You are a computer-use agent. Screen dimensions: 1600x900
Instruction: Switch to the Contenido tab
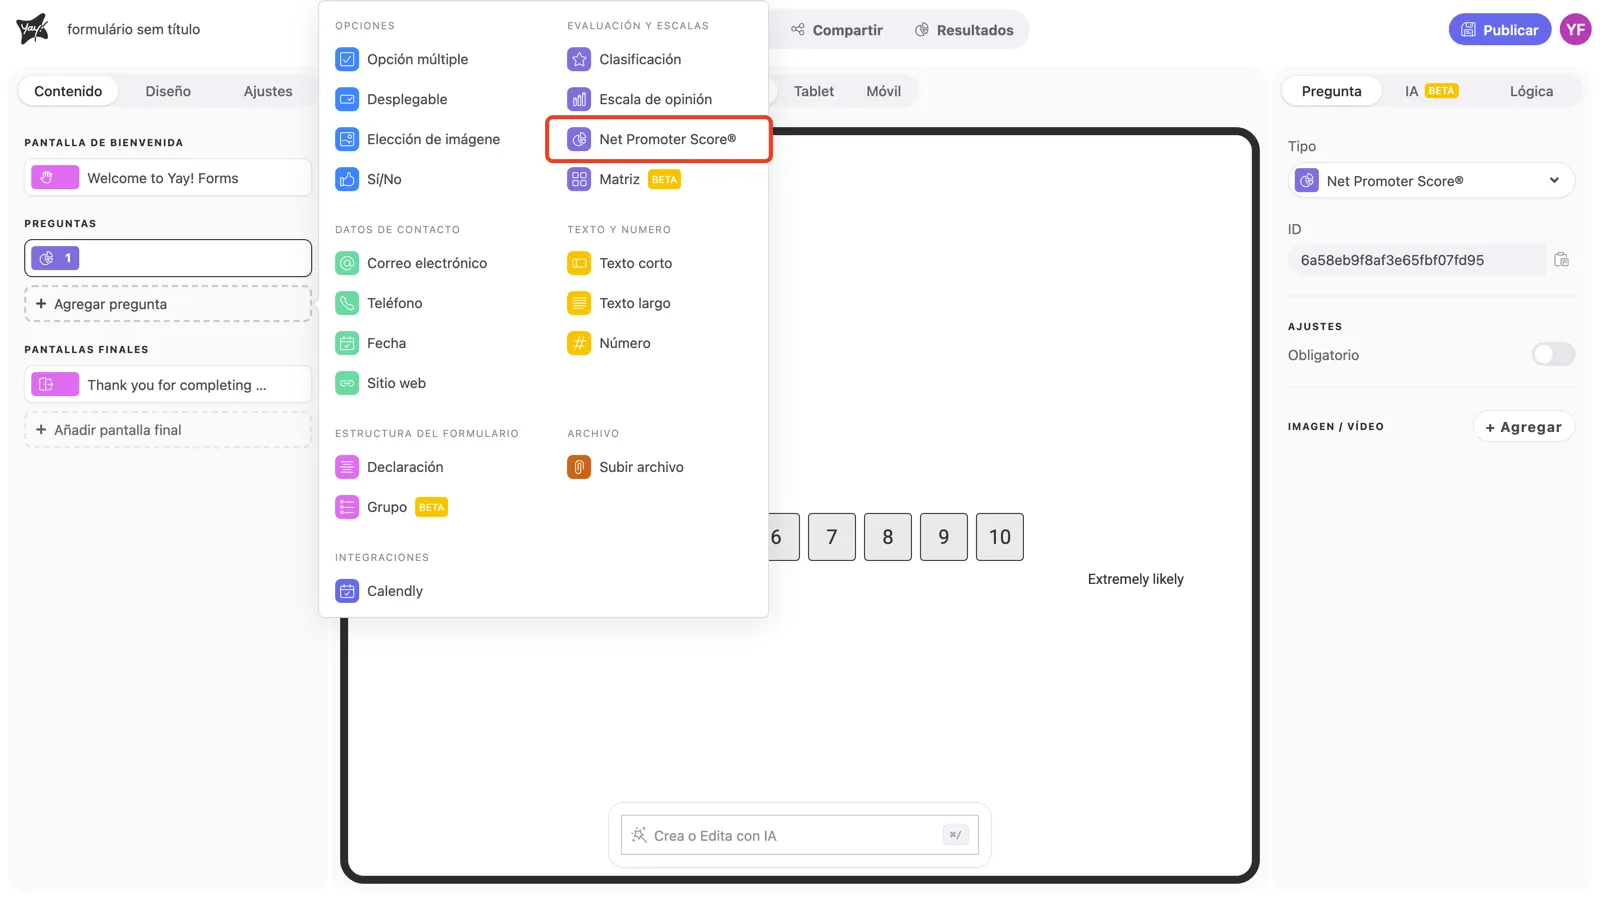(x=68, y=91)
